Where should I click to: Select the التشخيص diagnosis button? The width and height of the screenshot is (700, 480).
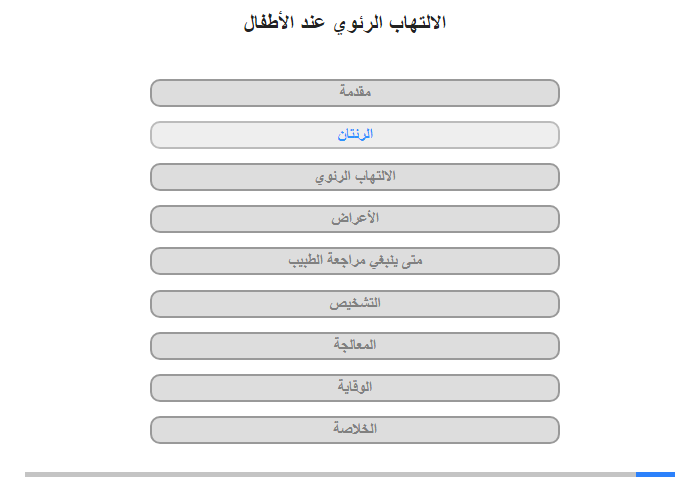click(355, 304)
